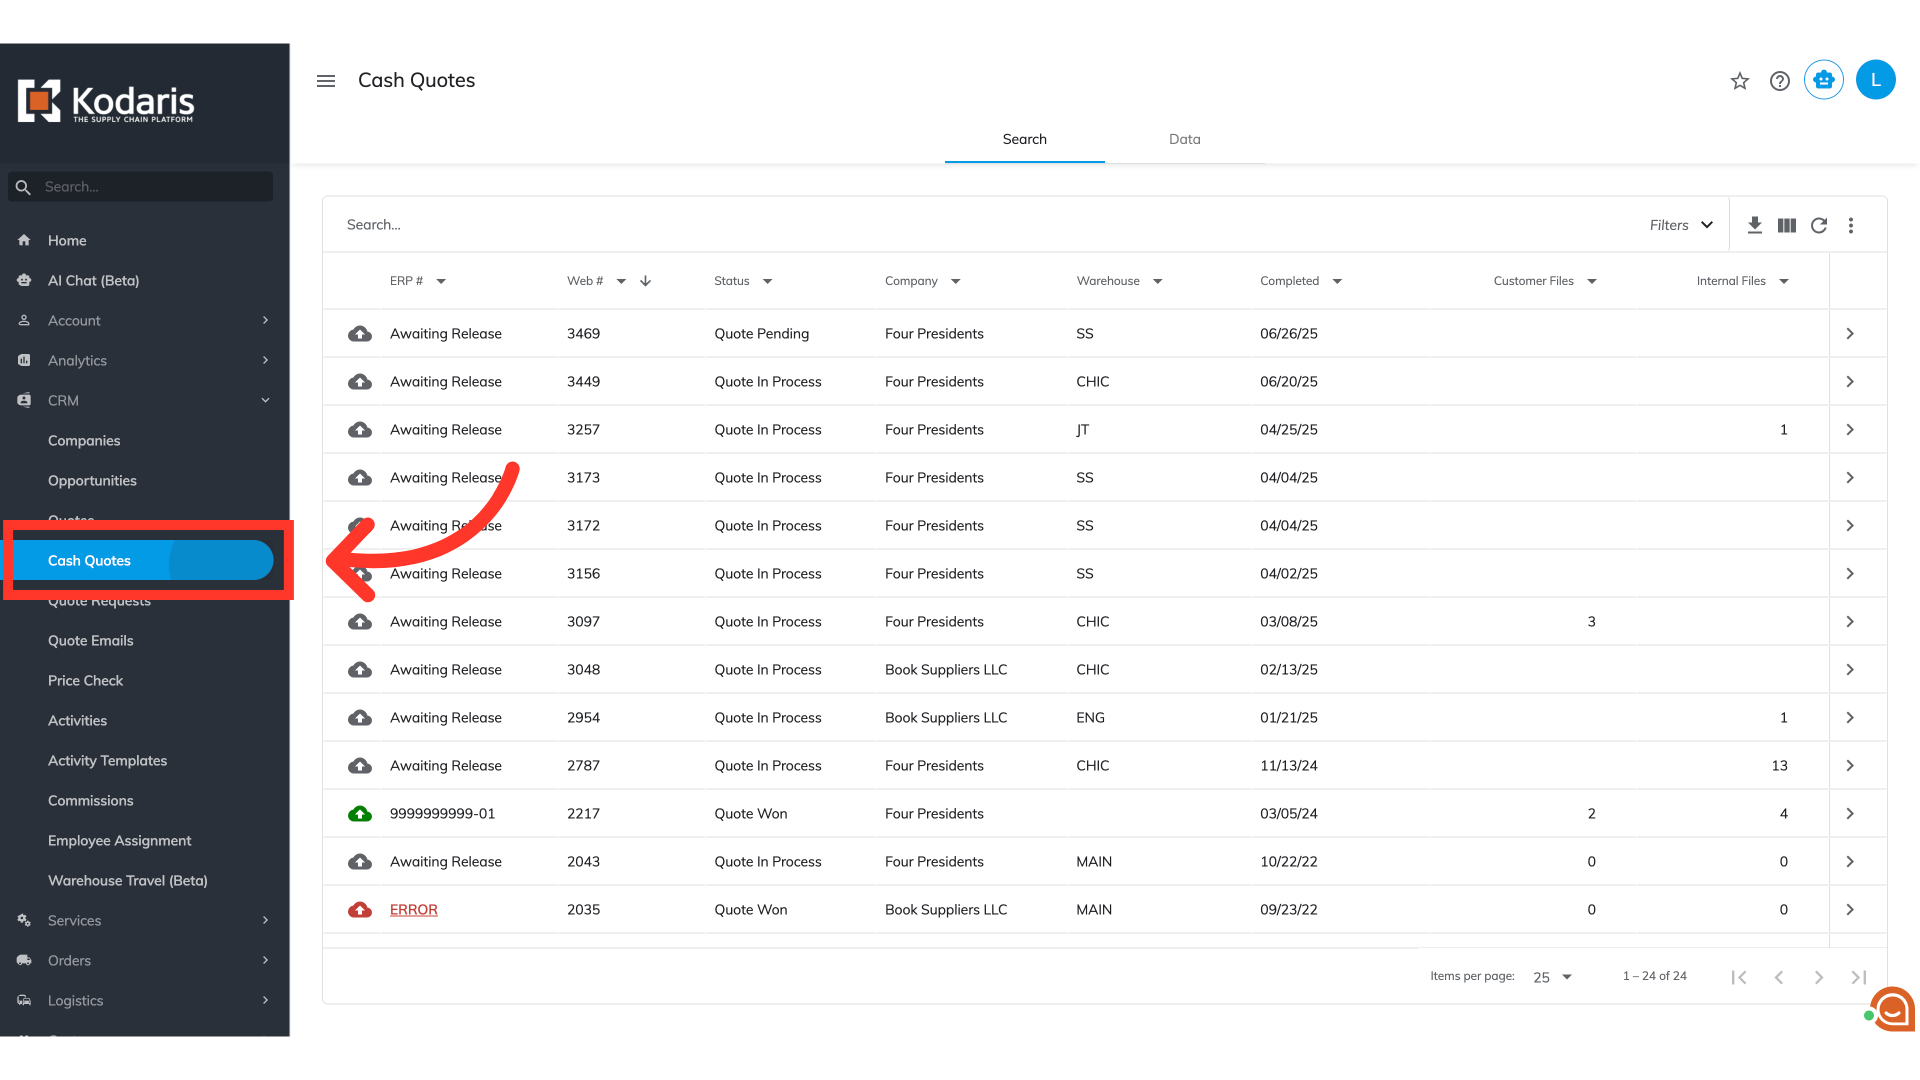
Task: Click the red upload cloud on ERROR row
Action: [x=360, y=910]
